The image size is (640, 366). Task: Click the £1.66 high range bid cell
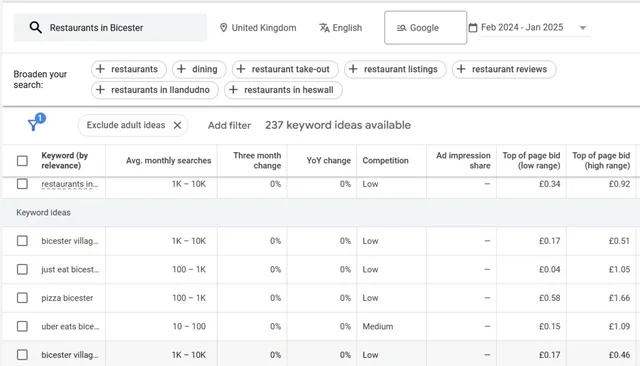pos(619,298)
